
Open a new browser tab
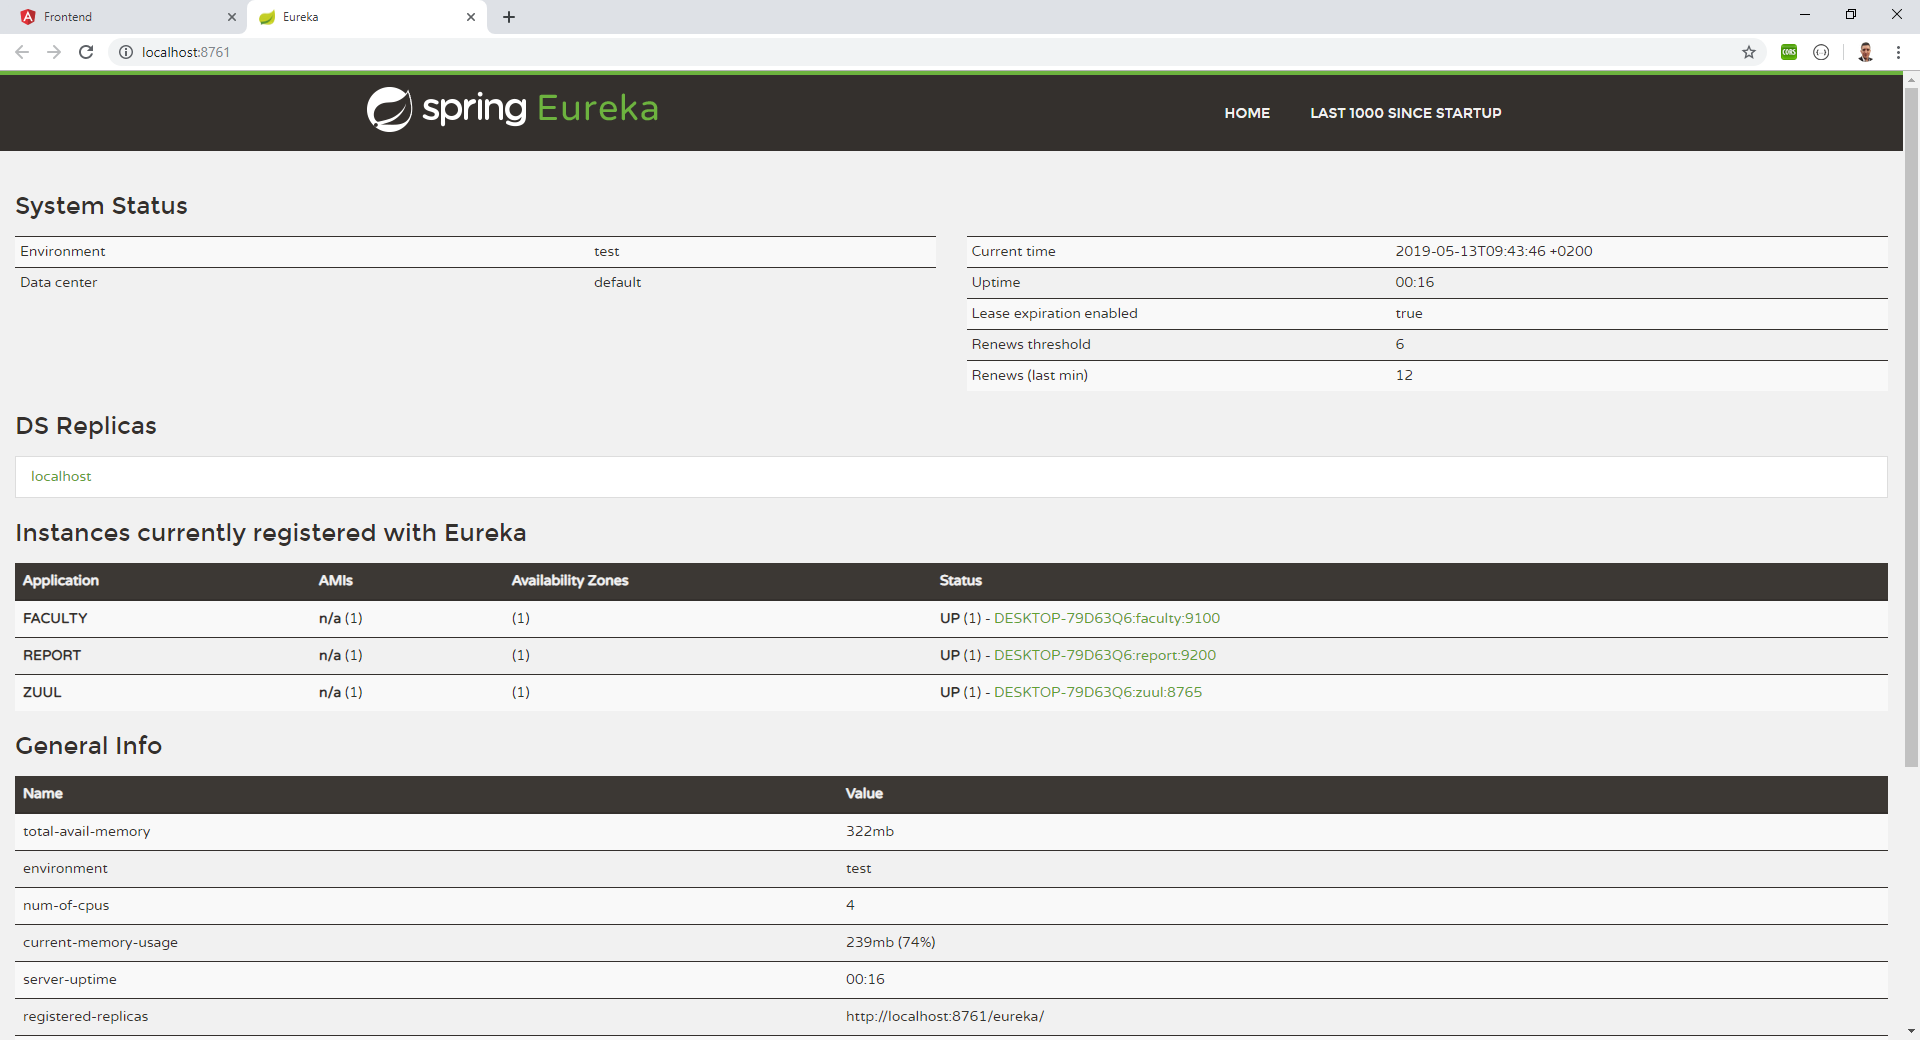(509, 17)
